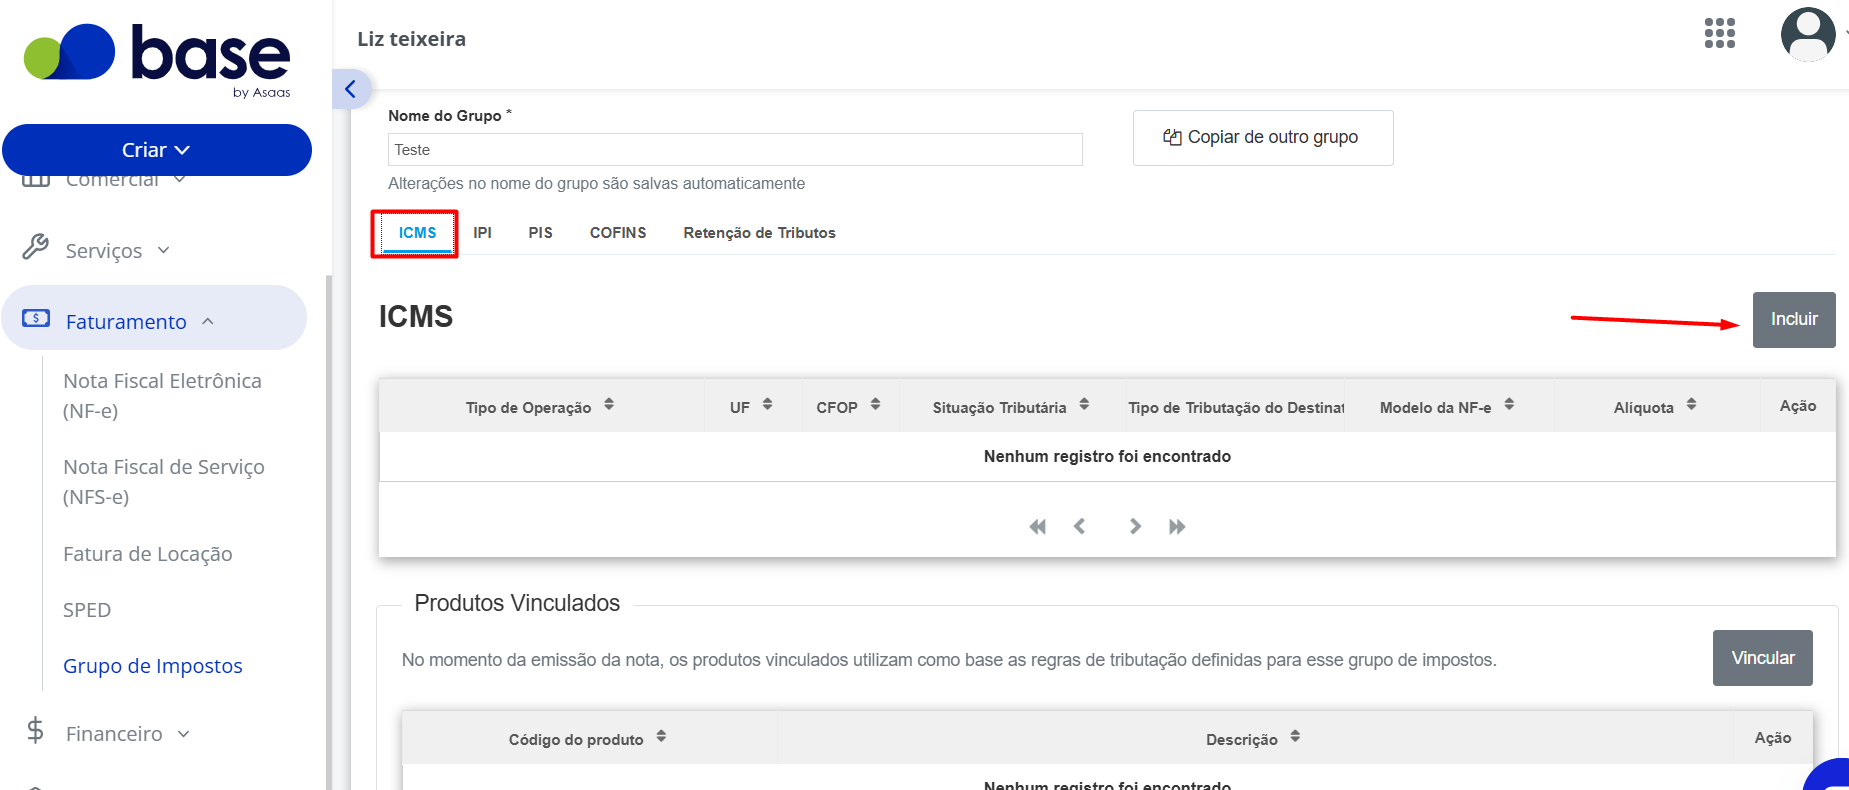This screenshot has height=790, width=1849.
Task: Switch to the ICMS tab
Action: [417, 233]
